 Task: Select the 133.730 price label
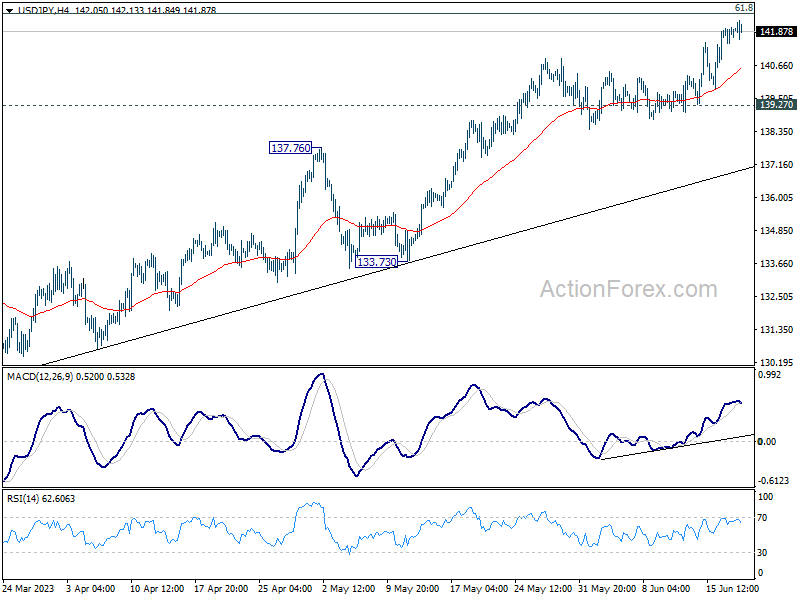point(377,262)
